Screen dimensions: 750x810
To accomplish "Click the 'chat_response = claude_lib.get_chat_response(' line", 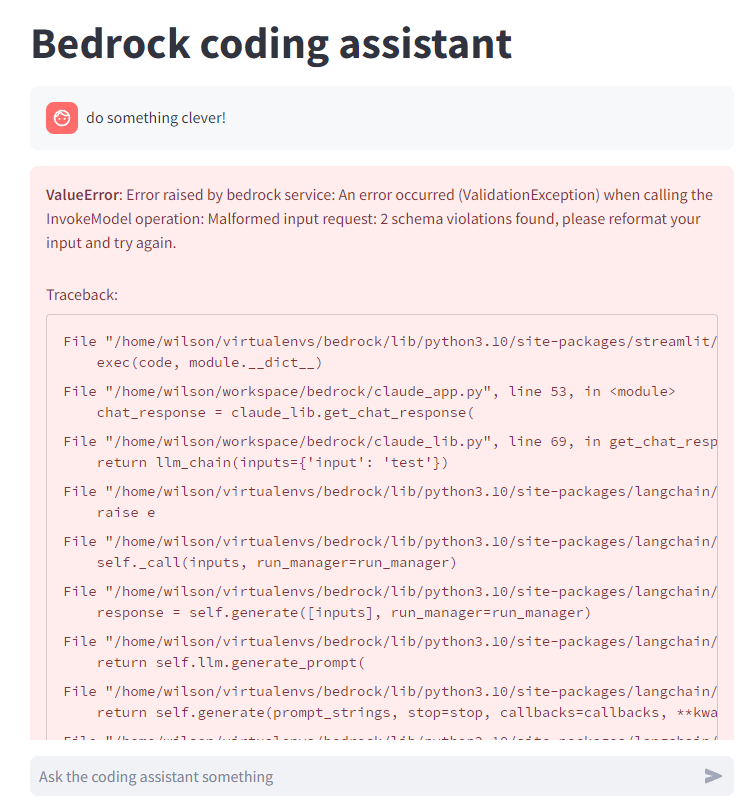I will (x=284, y=412).
